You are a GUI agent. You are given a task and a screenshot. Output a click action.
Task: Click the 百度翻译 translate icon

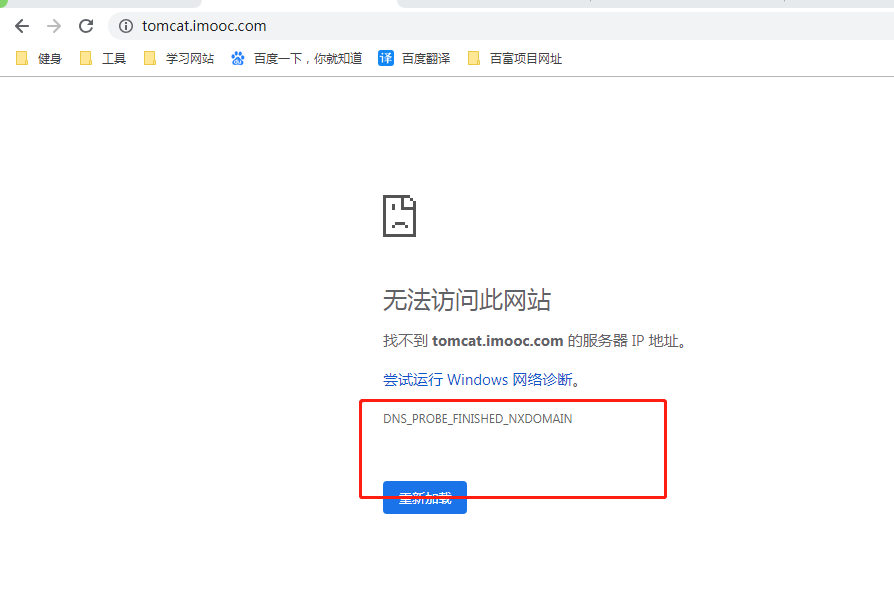coord(385,57)
